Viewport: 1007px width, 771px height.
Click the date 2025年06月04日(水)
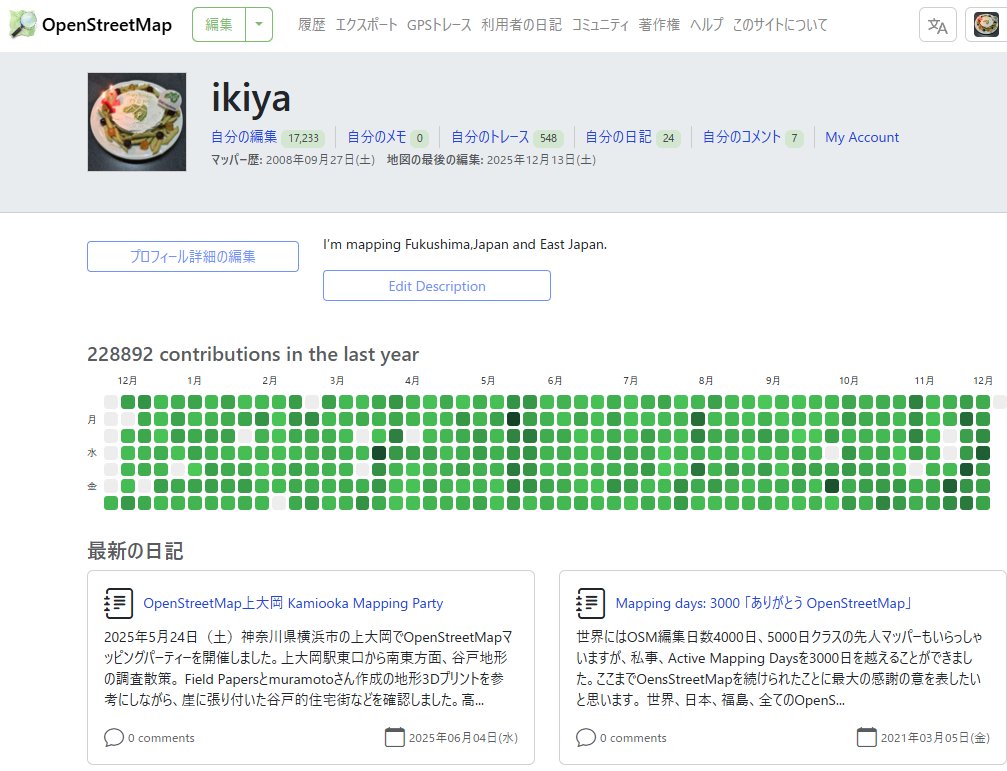pyautogui.click(x=463, y=738)
